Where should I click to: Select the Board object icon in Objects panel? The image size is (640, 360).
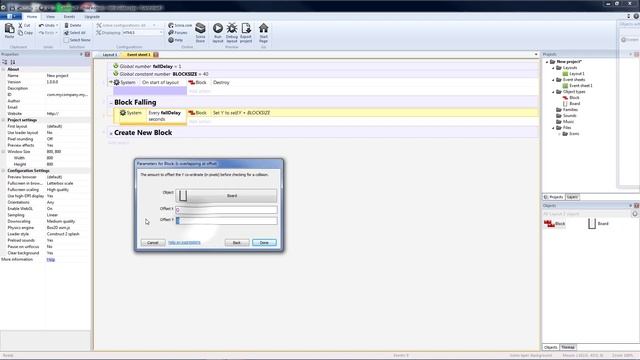click(592, 223)
